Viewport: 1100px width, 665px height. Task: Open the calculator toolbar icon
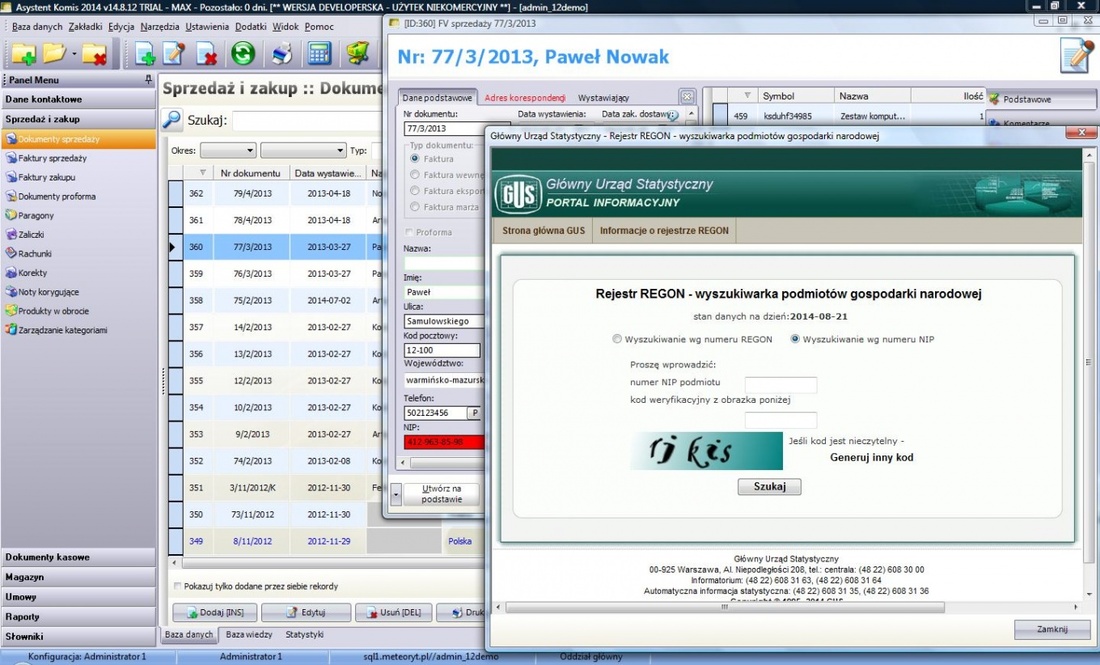319,53
